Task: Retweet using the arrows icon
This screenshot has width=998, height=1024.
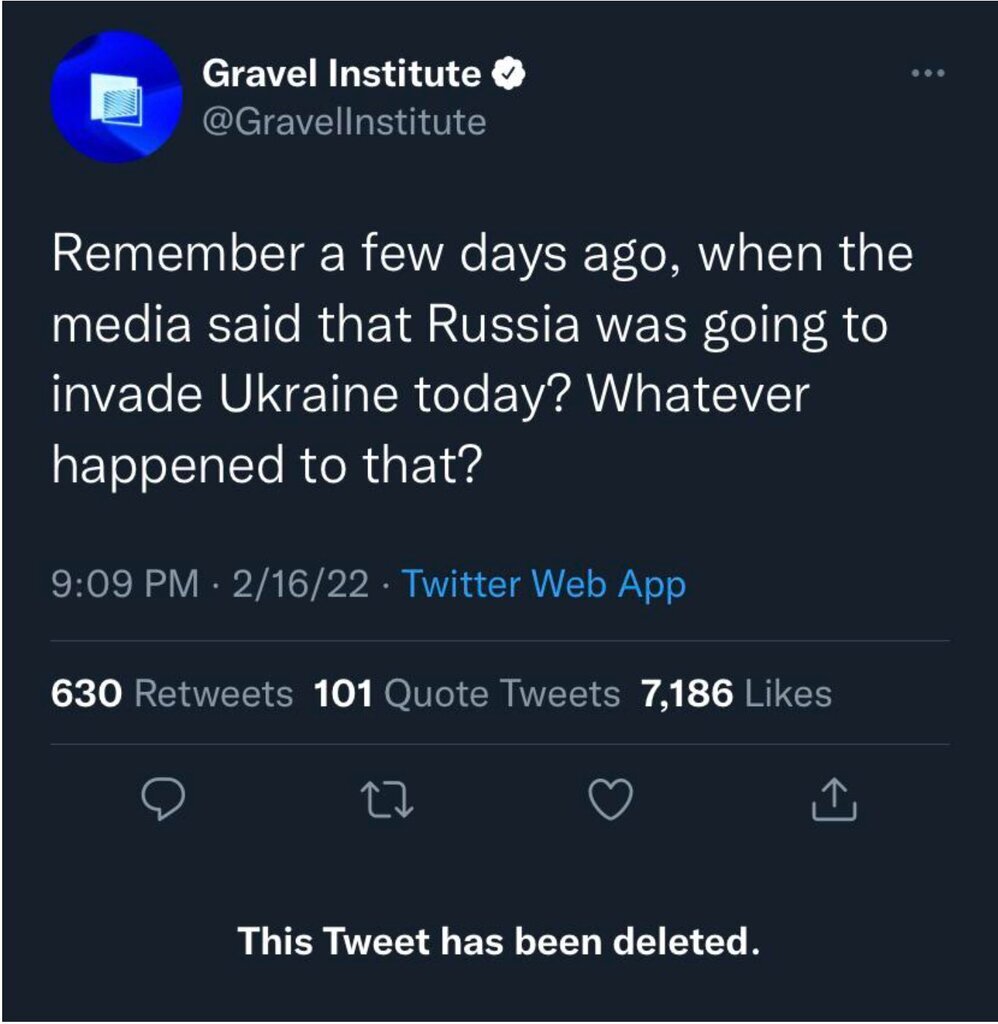Action: (x=385, y=798)
